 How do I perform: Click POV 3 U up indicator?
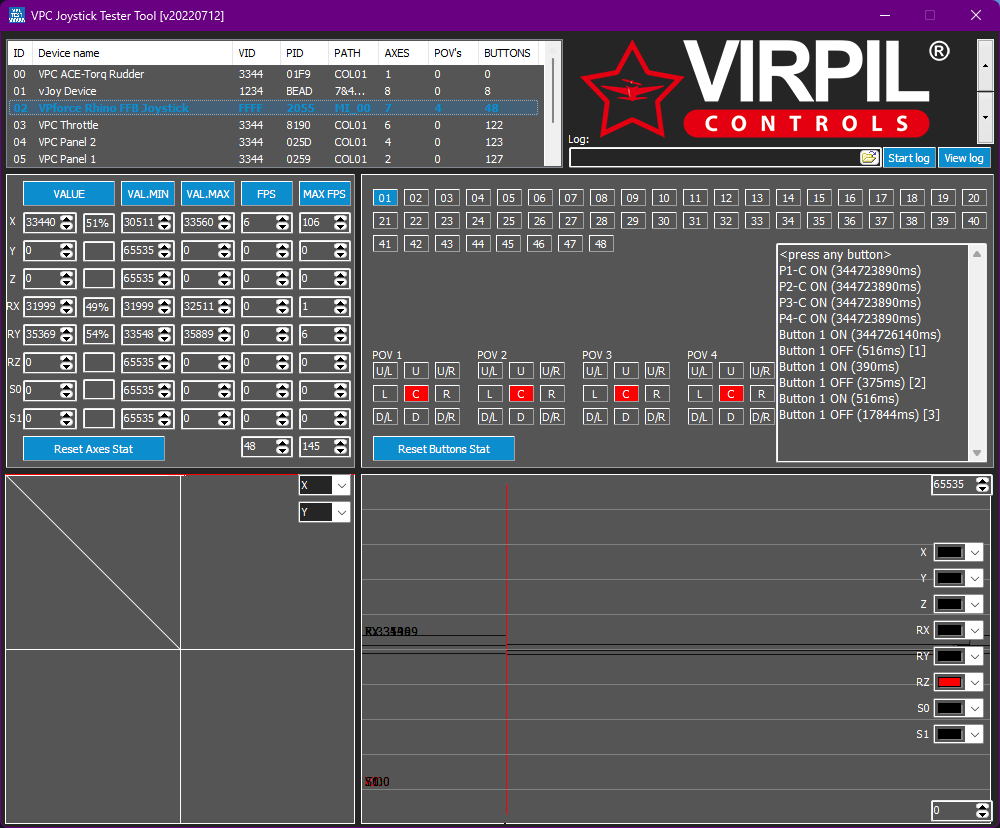click(626, 371)
